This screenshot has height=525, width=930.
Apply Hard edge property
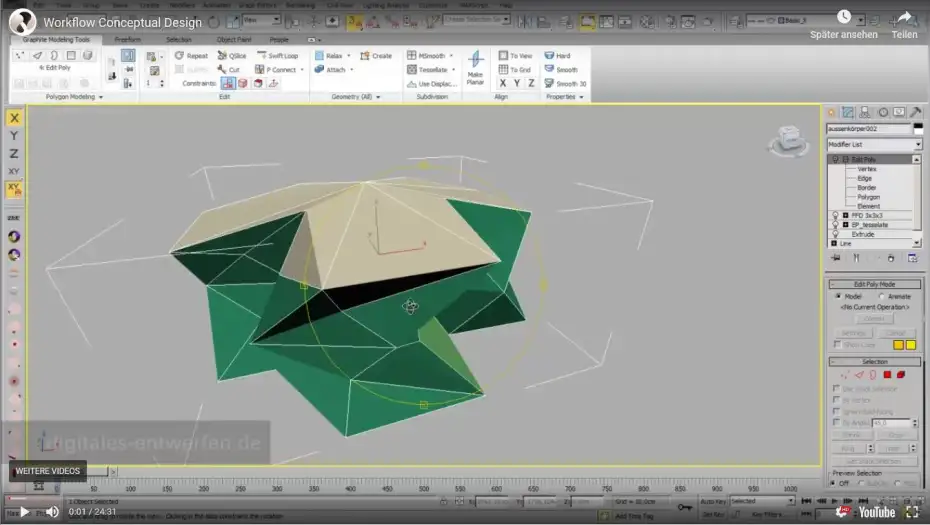pos(558,55)
